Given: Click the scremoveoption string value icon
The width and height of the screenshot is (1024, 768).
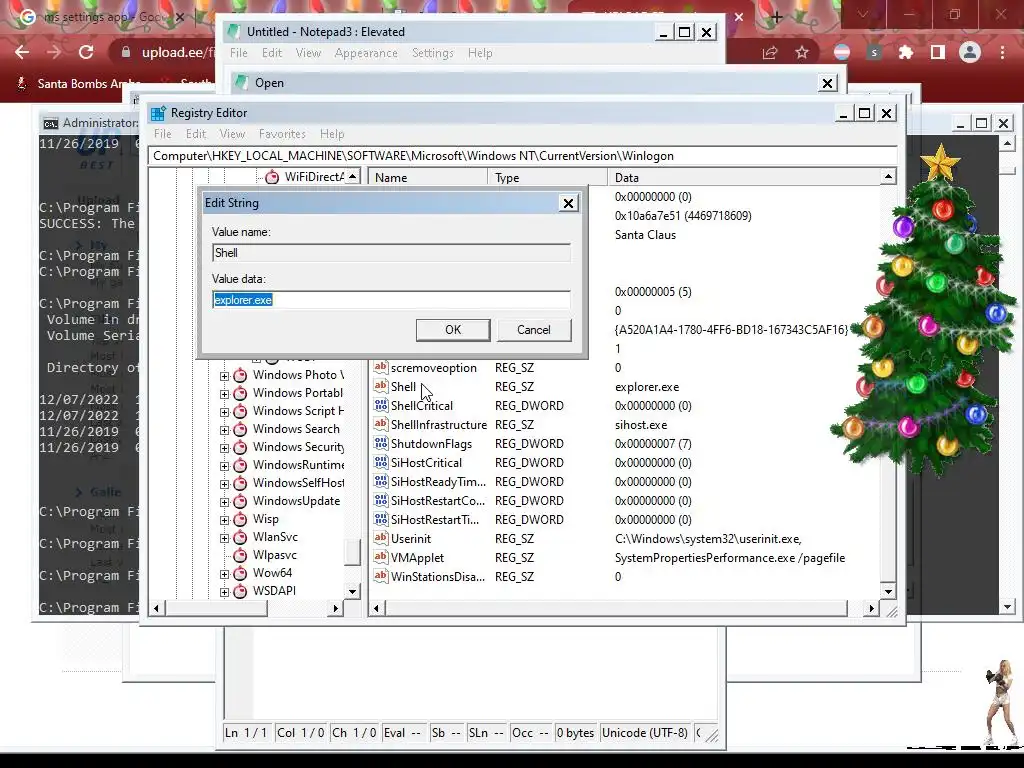Looking at the screenshot, I should (x=381, y=367).
